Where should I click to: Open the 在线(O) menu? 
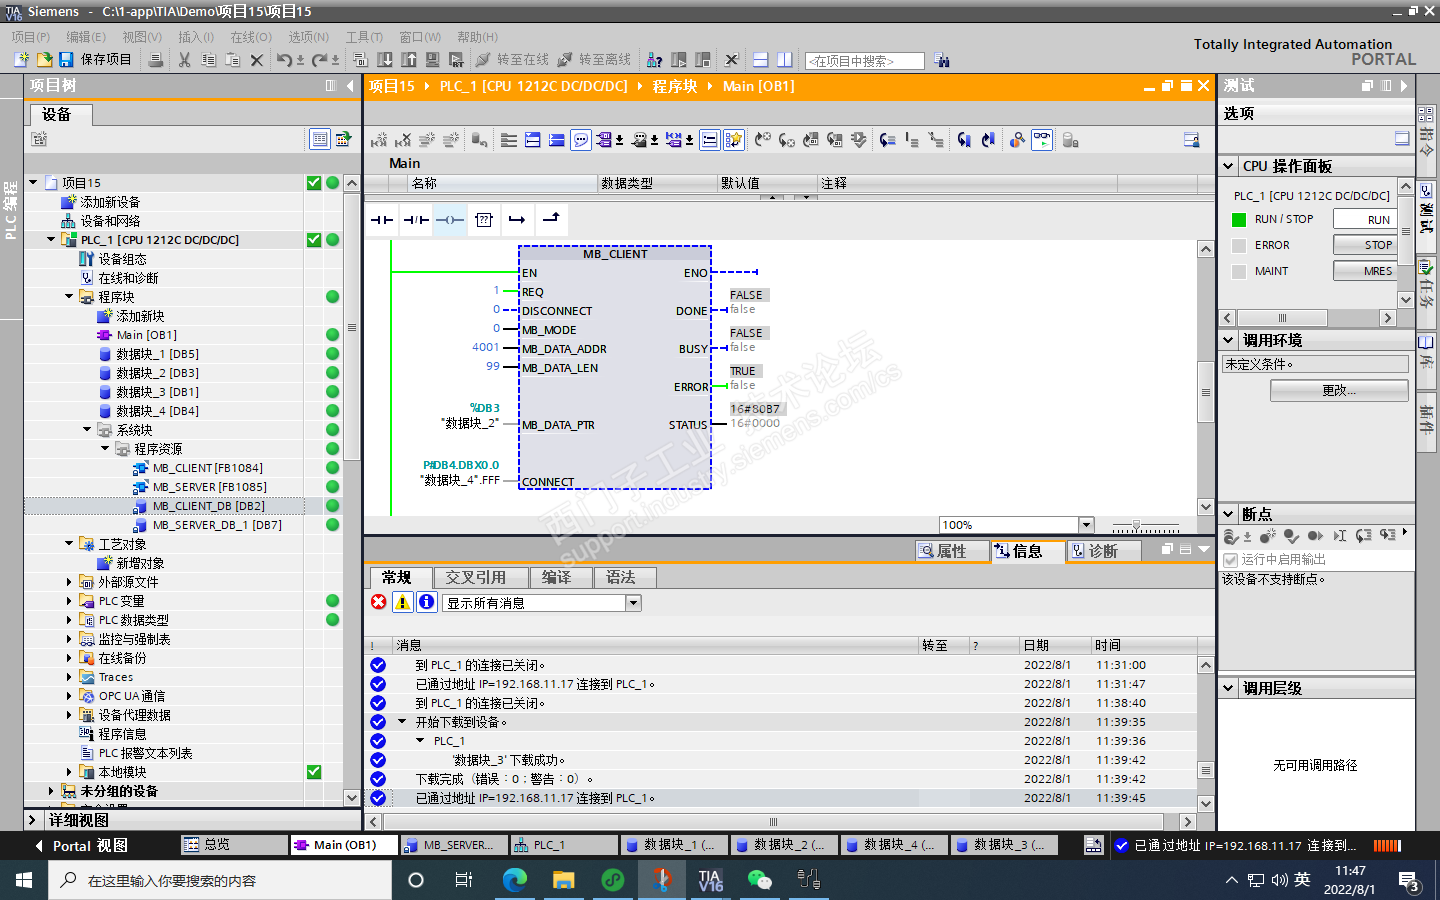pyautogui.click(x=250, y=37)
